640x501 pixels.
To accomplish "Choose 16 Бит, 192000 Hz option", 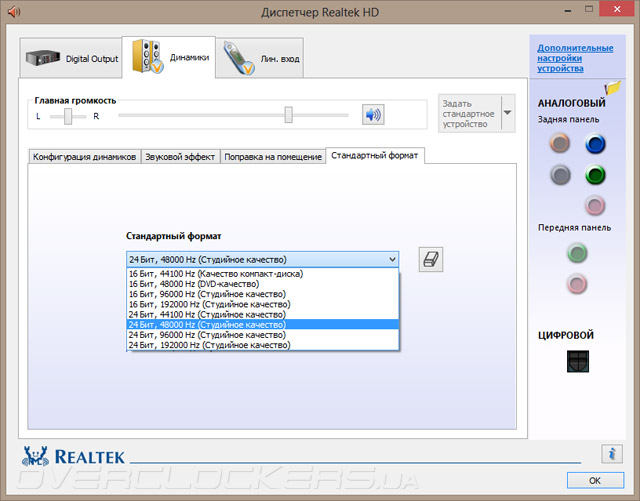I will [262, 304].
